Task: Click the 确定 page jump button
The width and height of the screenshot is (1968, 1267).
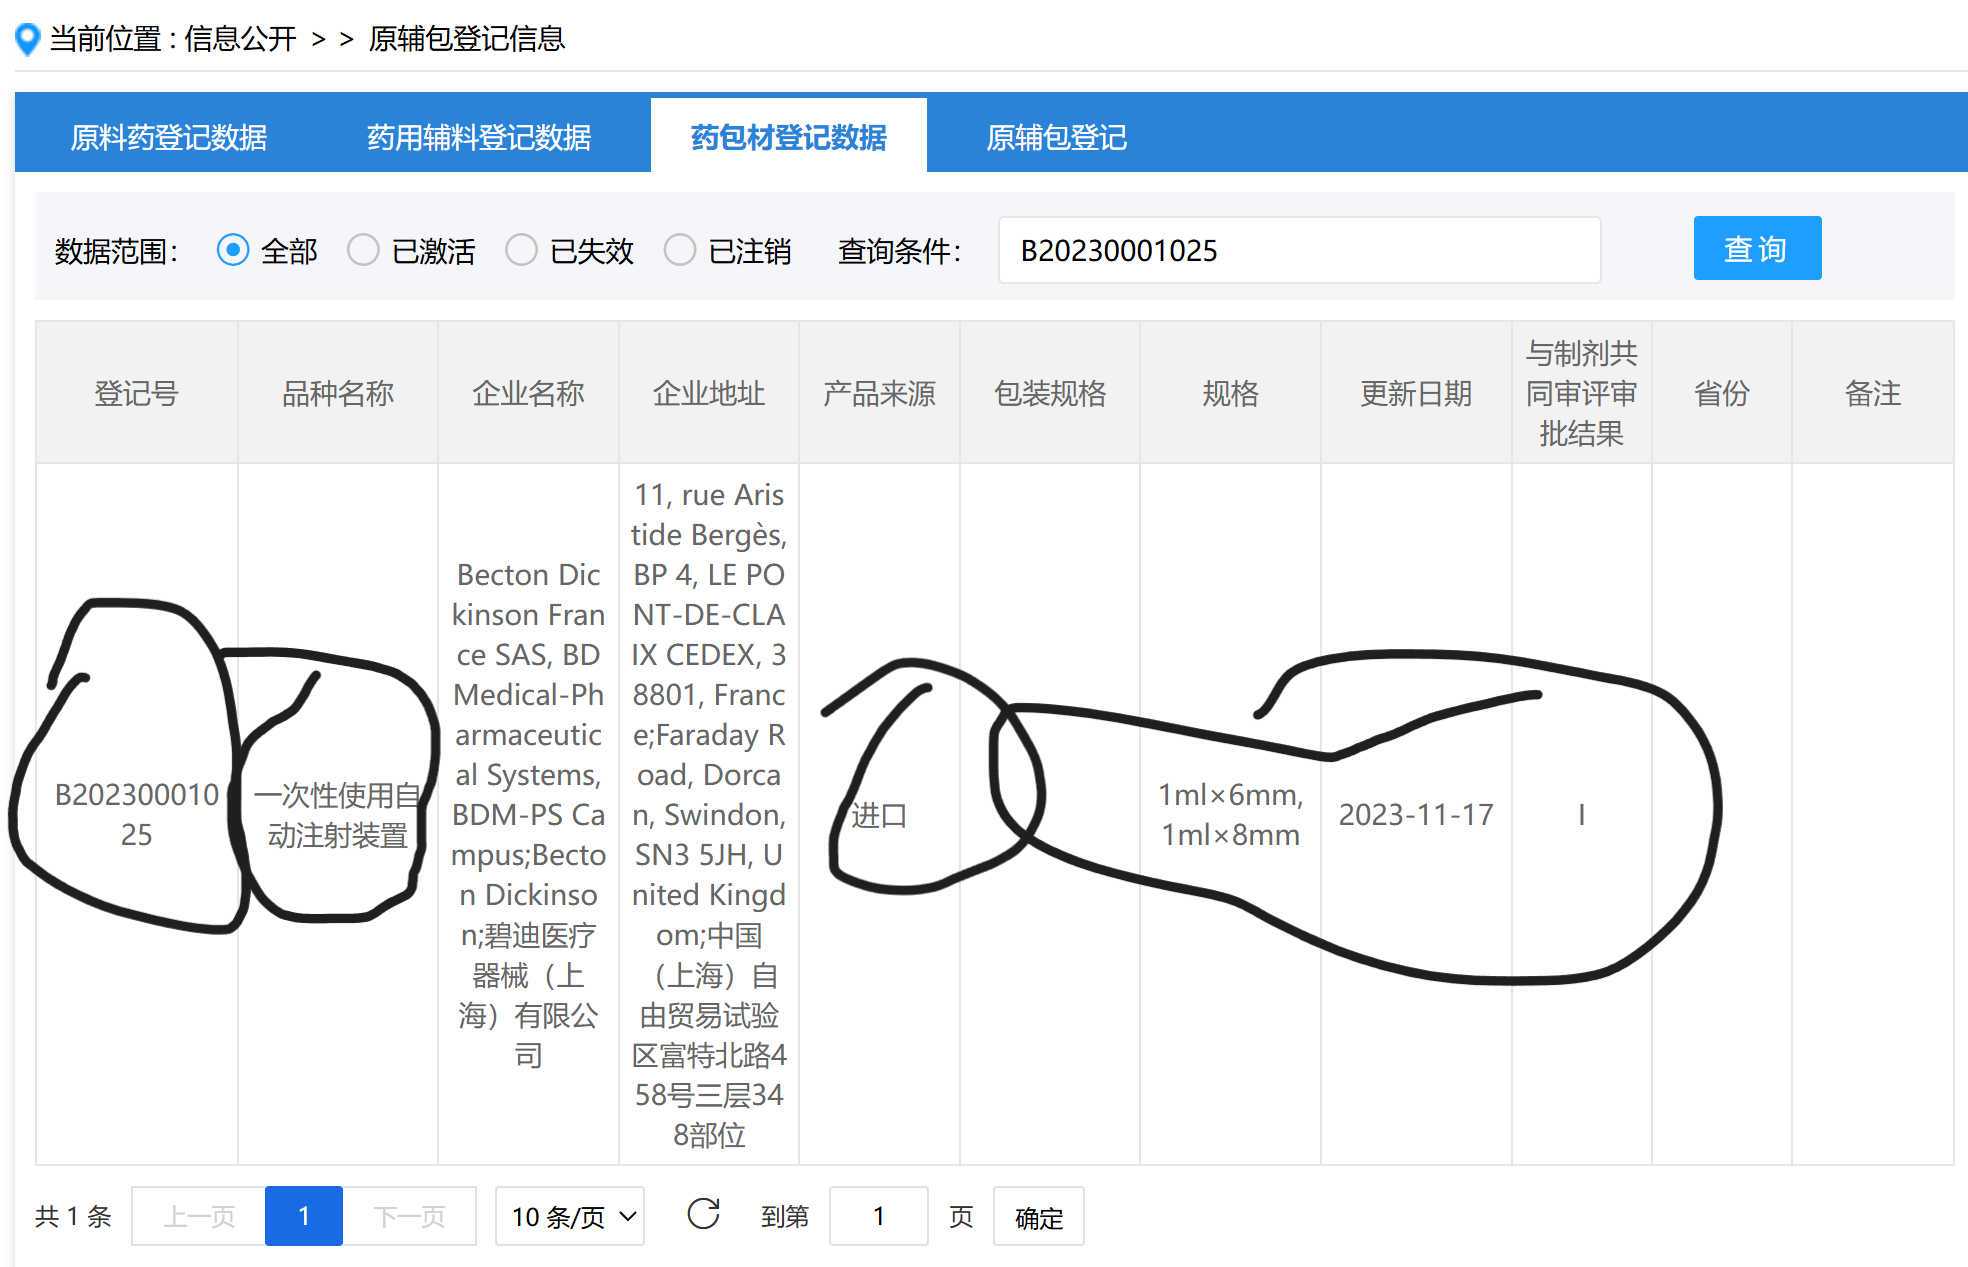Action: tap(1038, 1217)
